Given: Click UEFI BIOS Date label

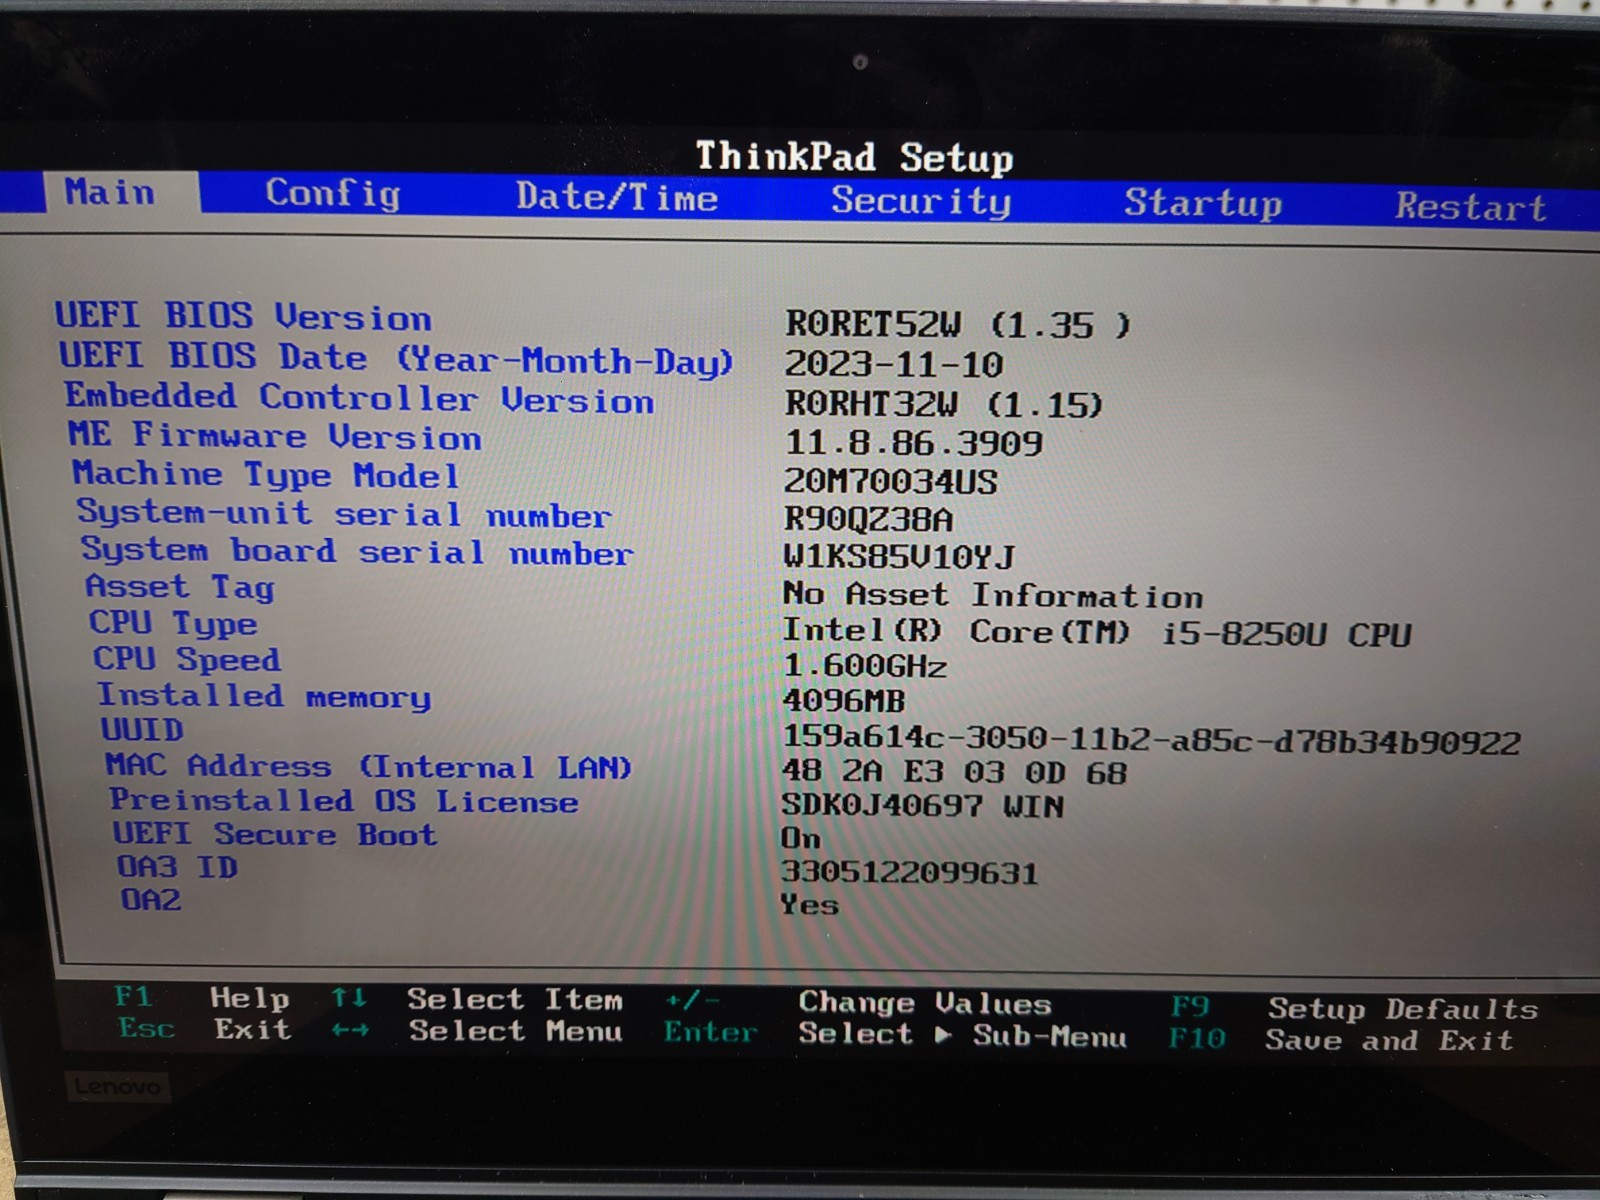Looking at the screenshot, I should pyautogui.click(x=397, y=358).
